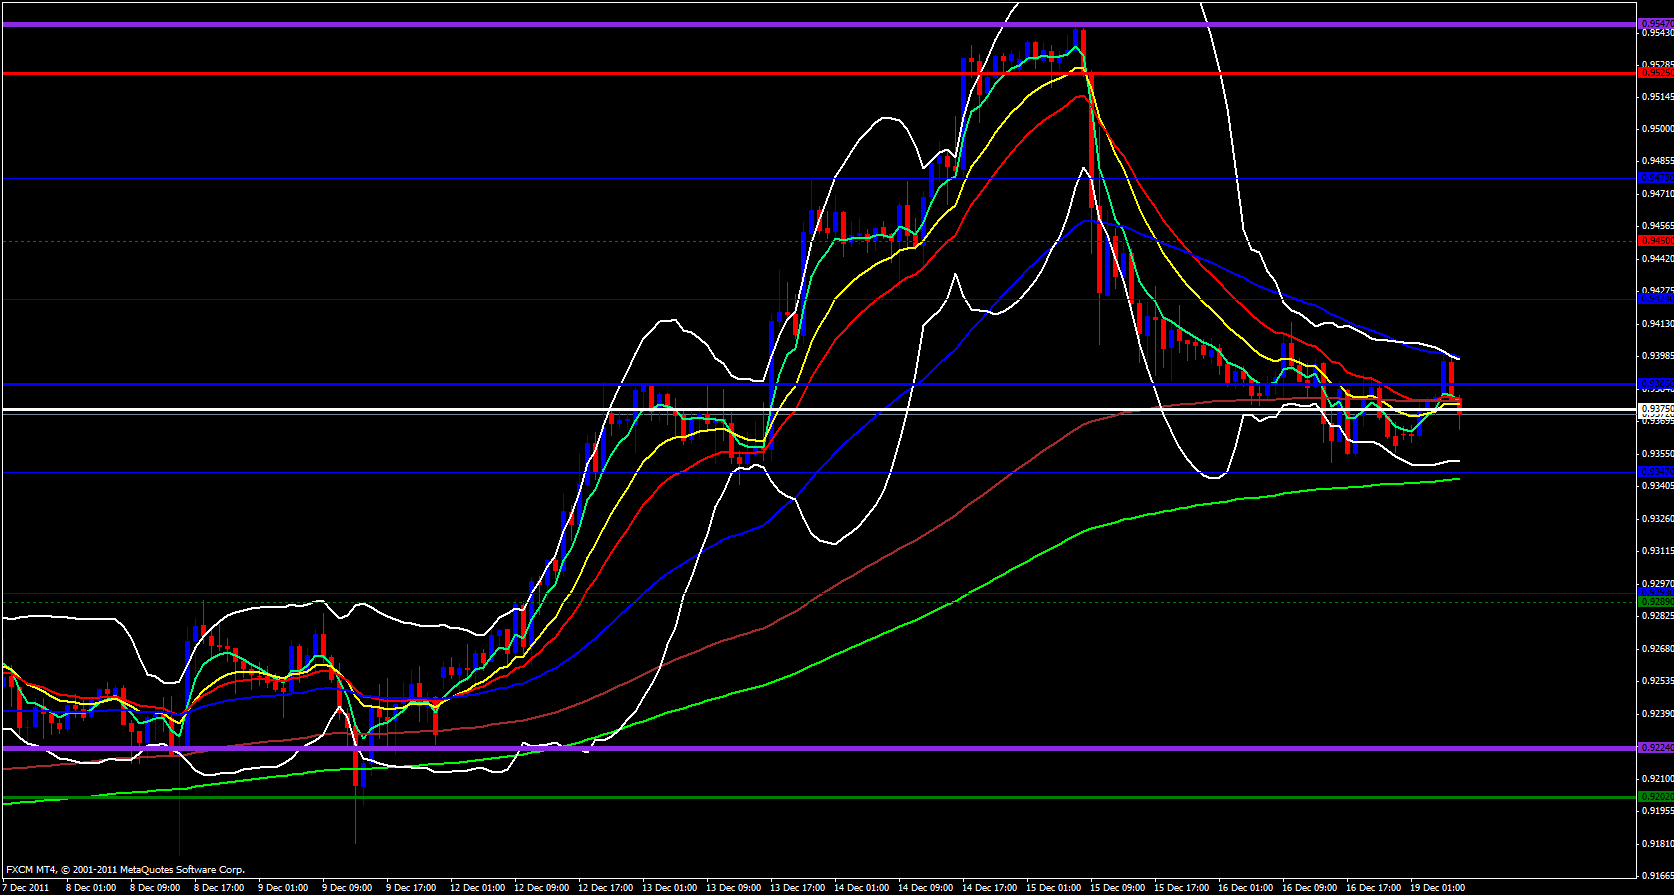Click the 12 Dec 17:00 time label
The image size is (1674, 895).
tap(605, 888)
